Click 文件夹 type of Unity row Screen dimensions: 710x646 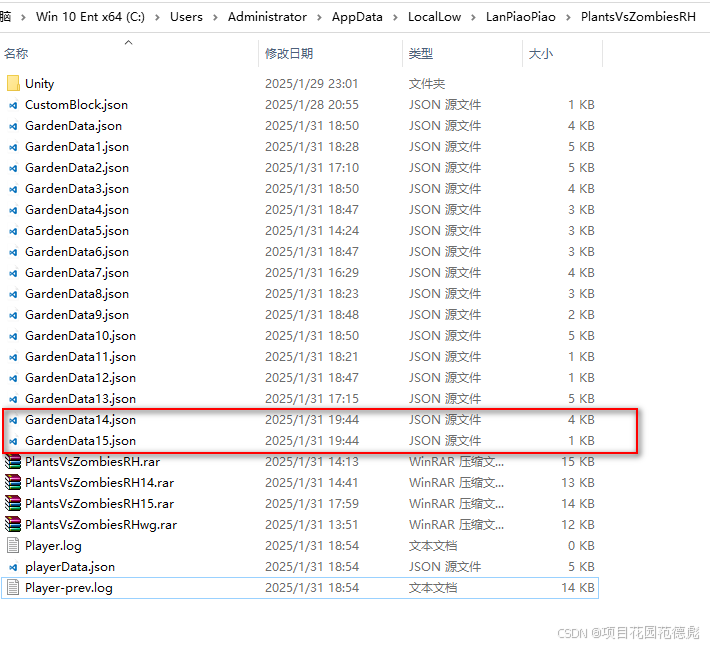(427, 84)
